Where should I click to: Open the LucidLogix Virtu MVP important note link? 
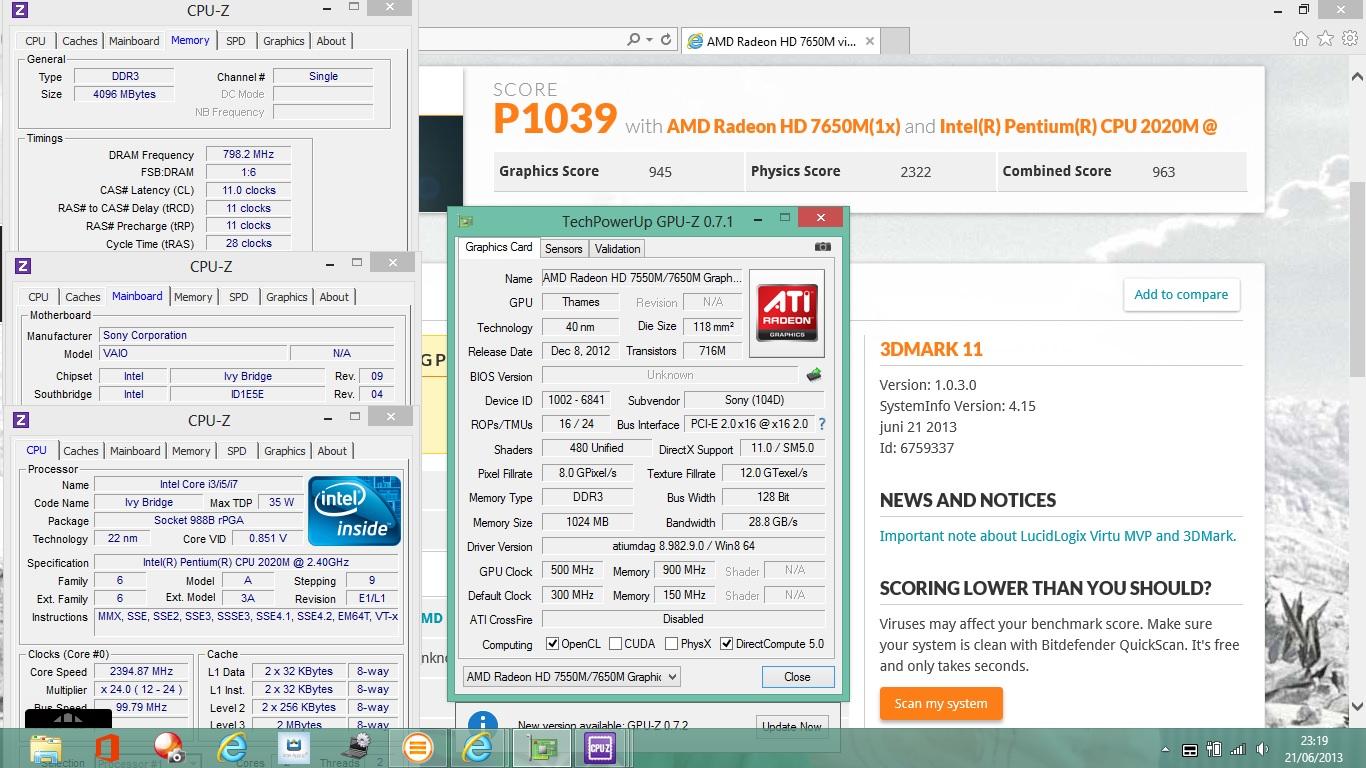click(x=1058, y=536)
